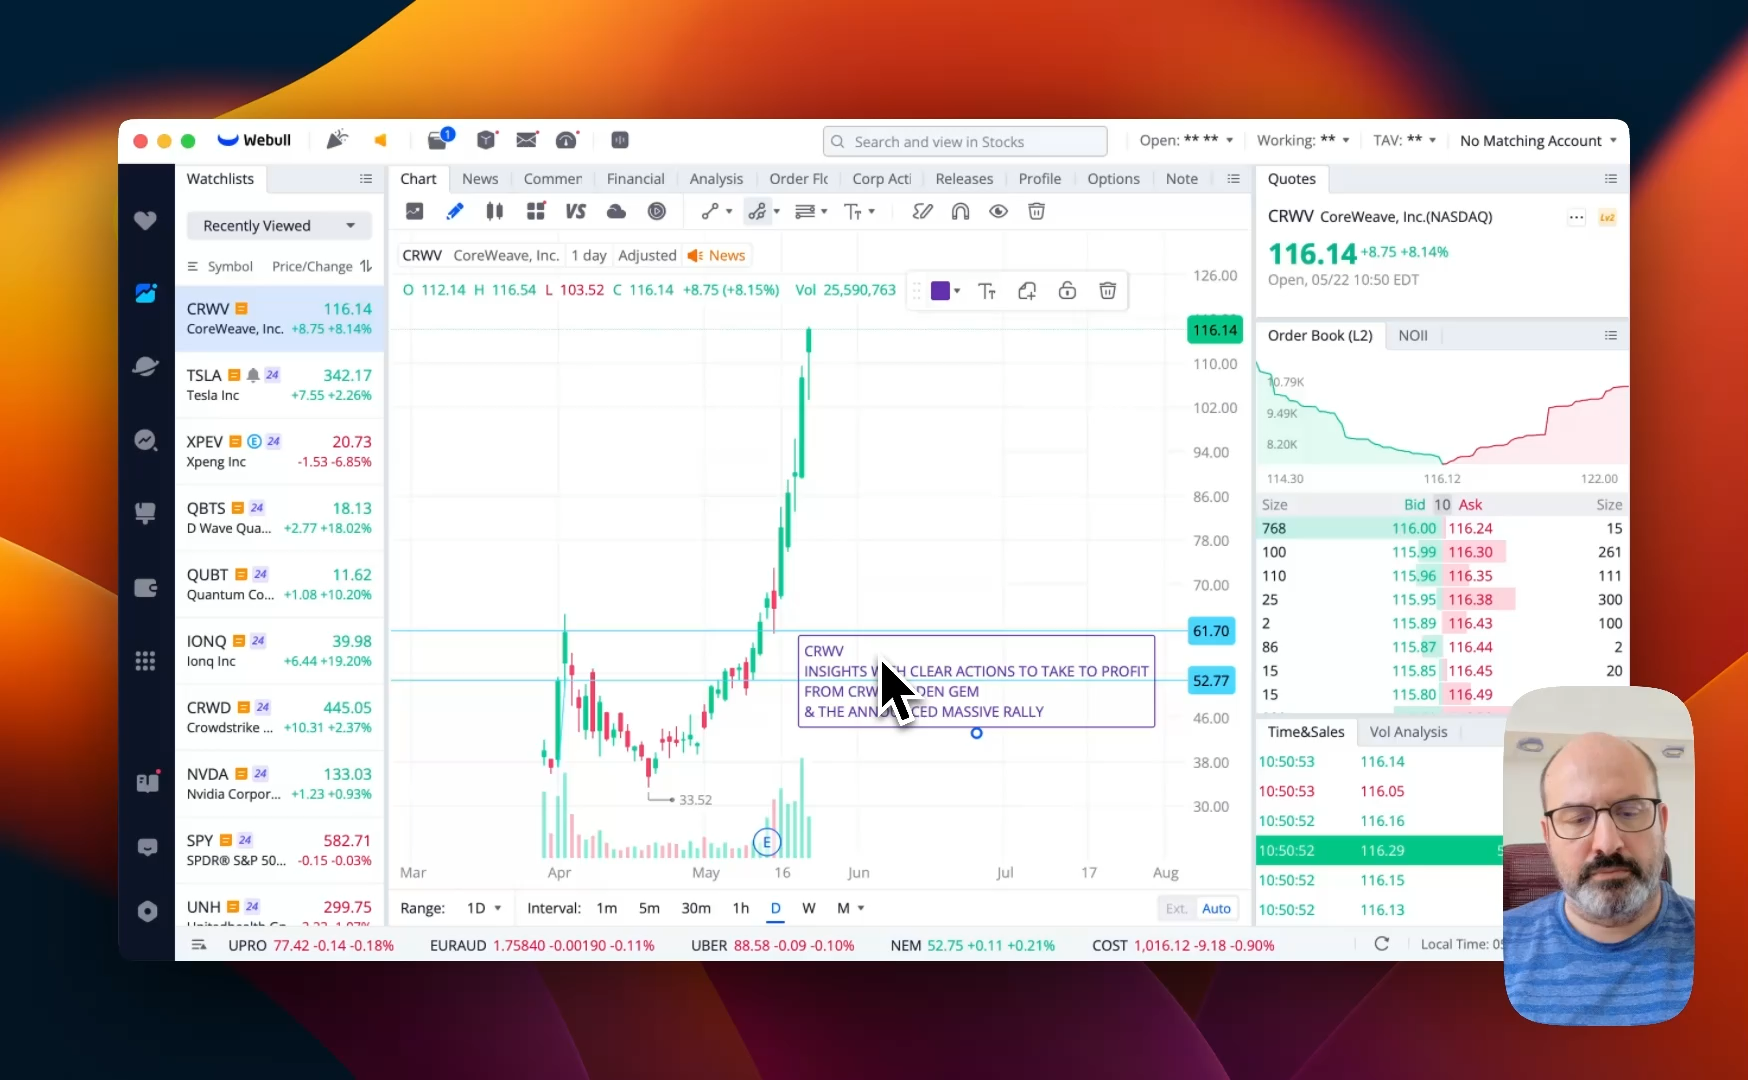Switch to the Financial tab
1748x1080 pixels.
635,178
